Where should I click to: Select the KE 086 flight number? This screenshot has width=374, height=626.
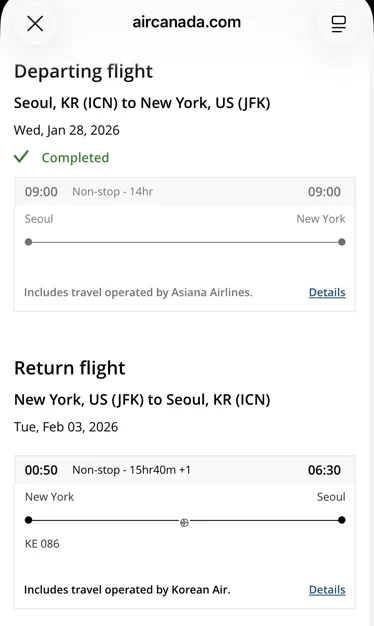pyautogui.click(x=42, y=544)
